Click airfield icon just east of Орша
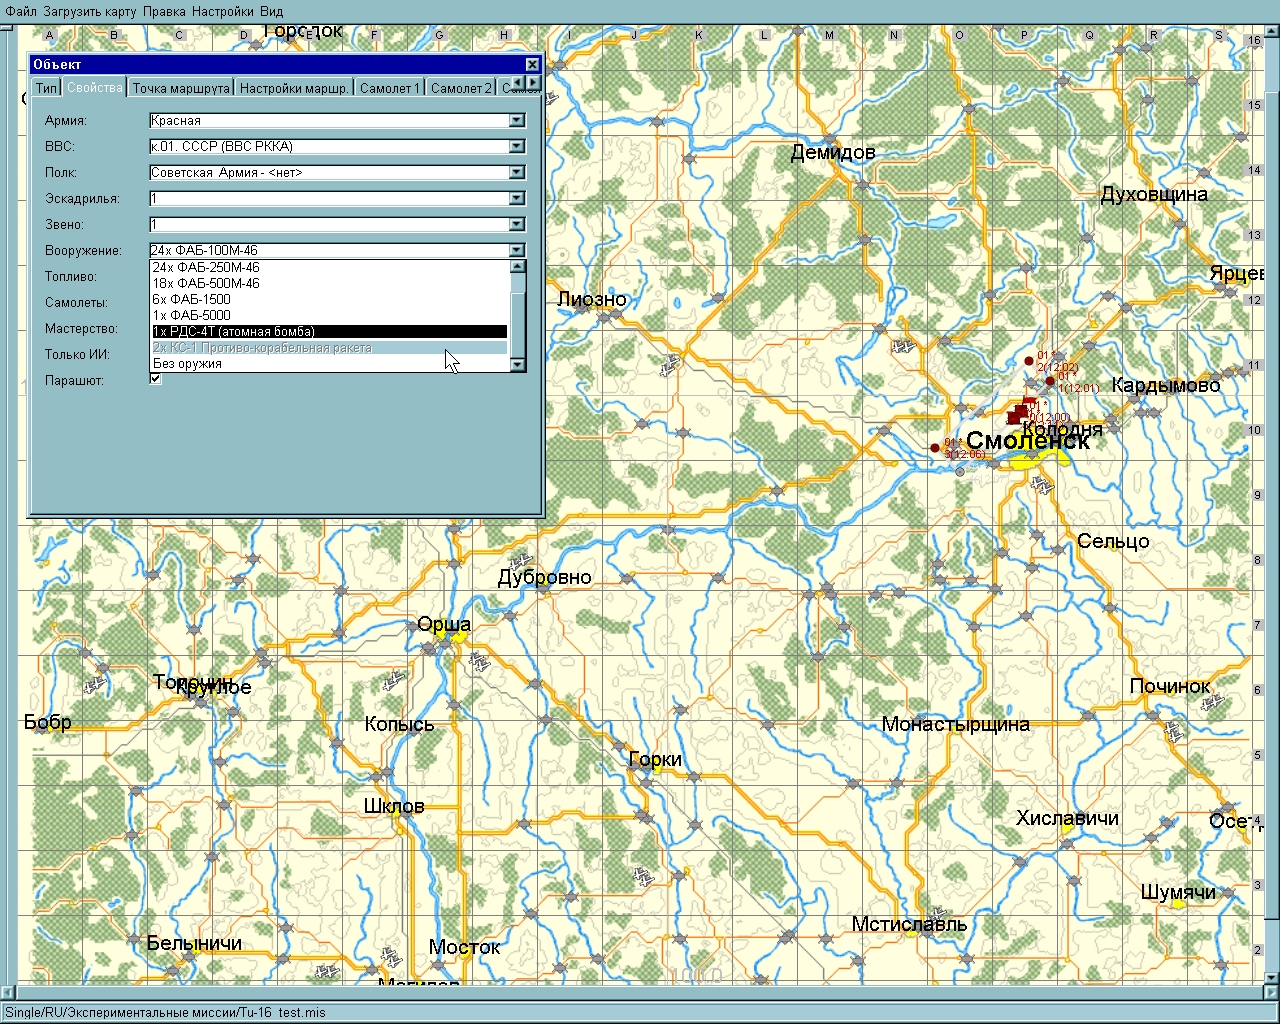 click(x=480, y=661)
